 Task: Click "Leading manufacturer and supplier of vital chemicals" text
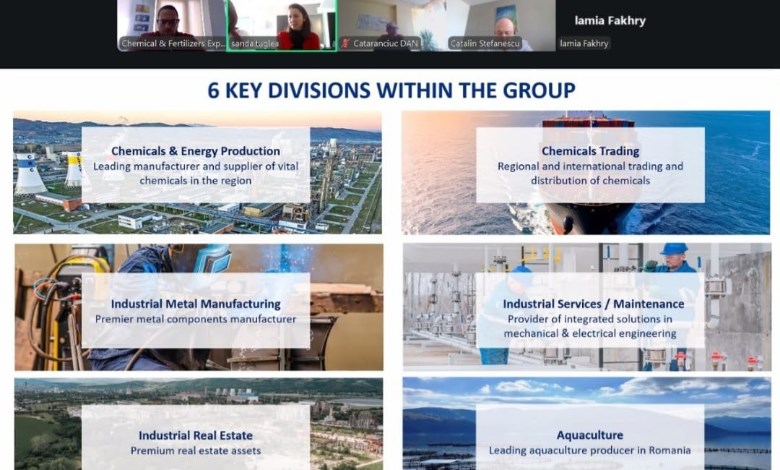click(195, 174)
